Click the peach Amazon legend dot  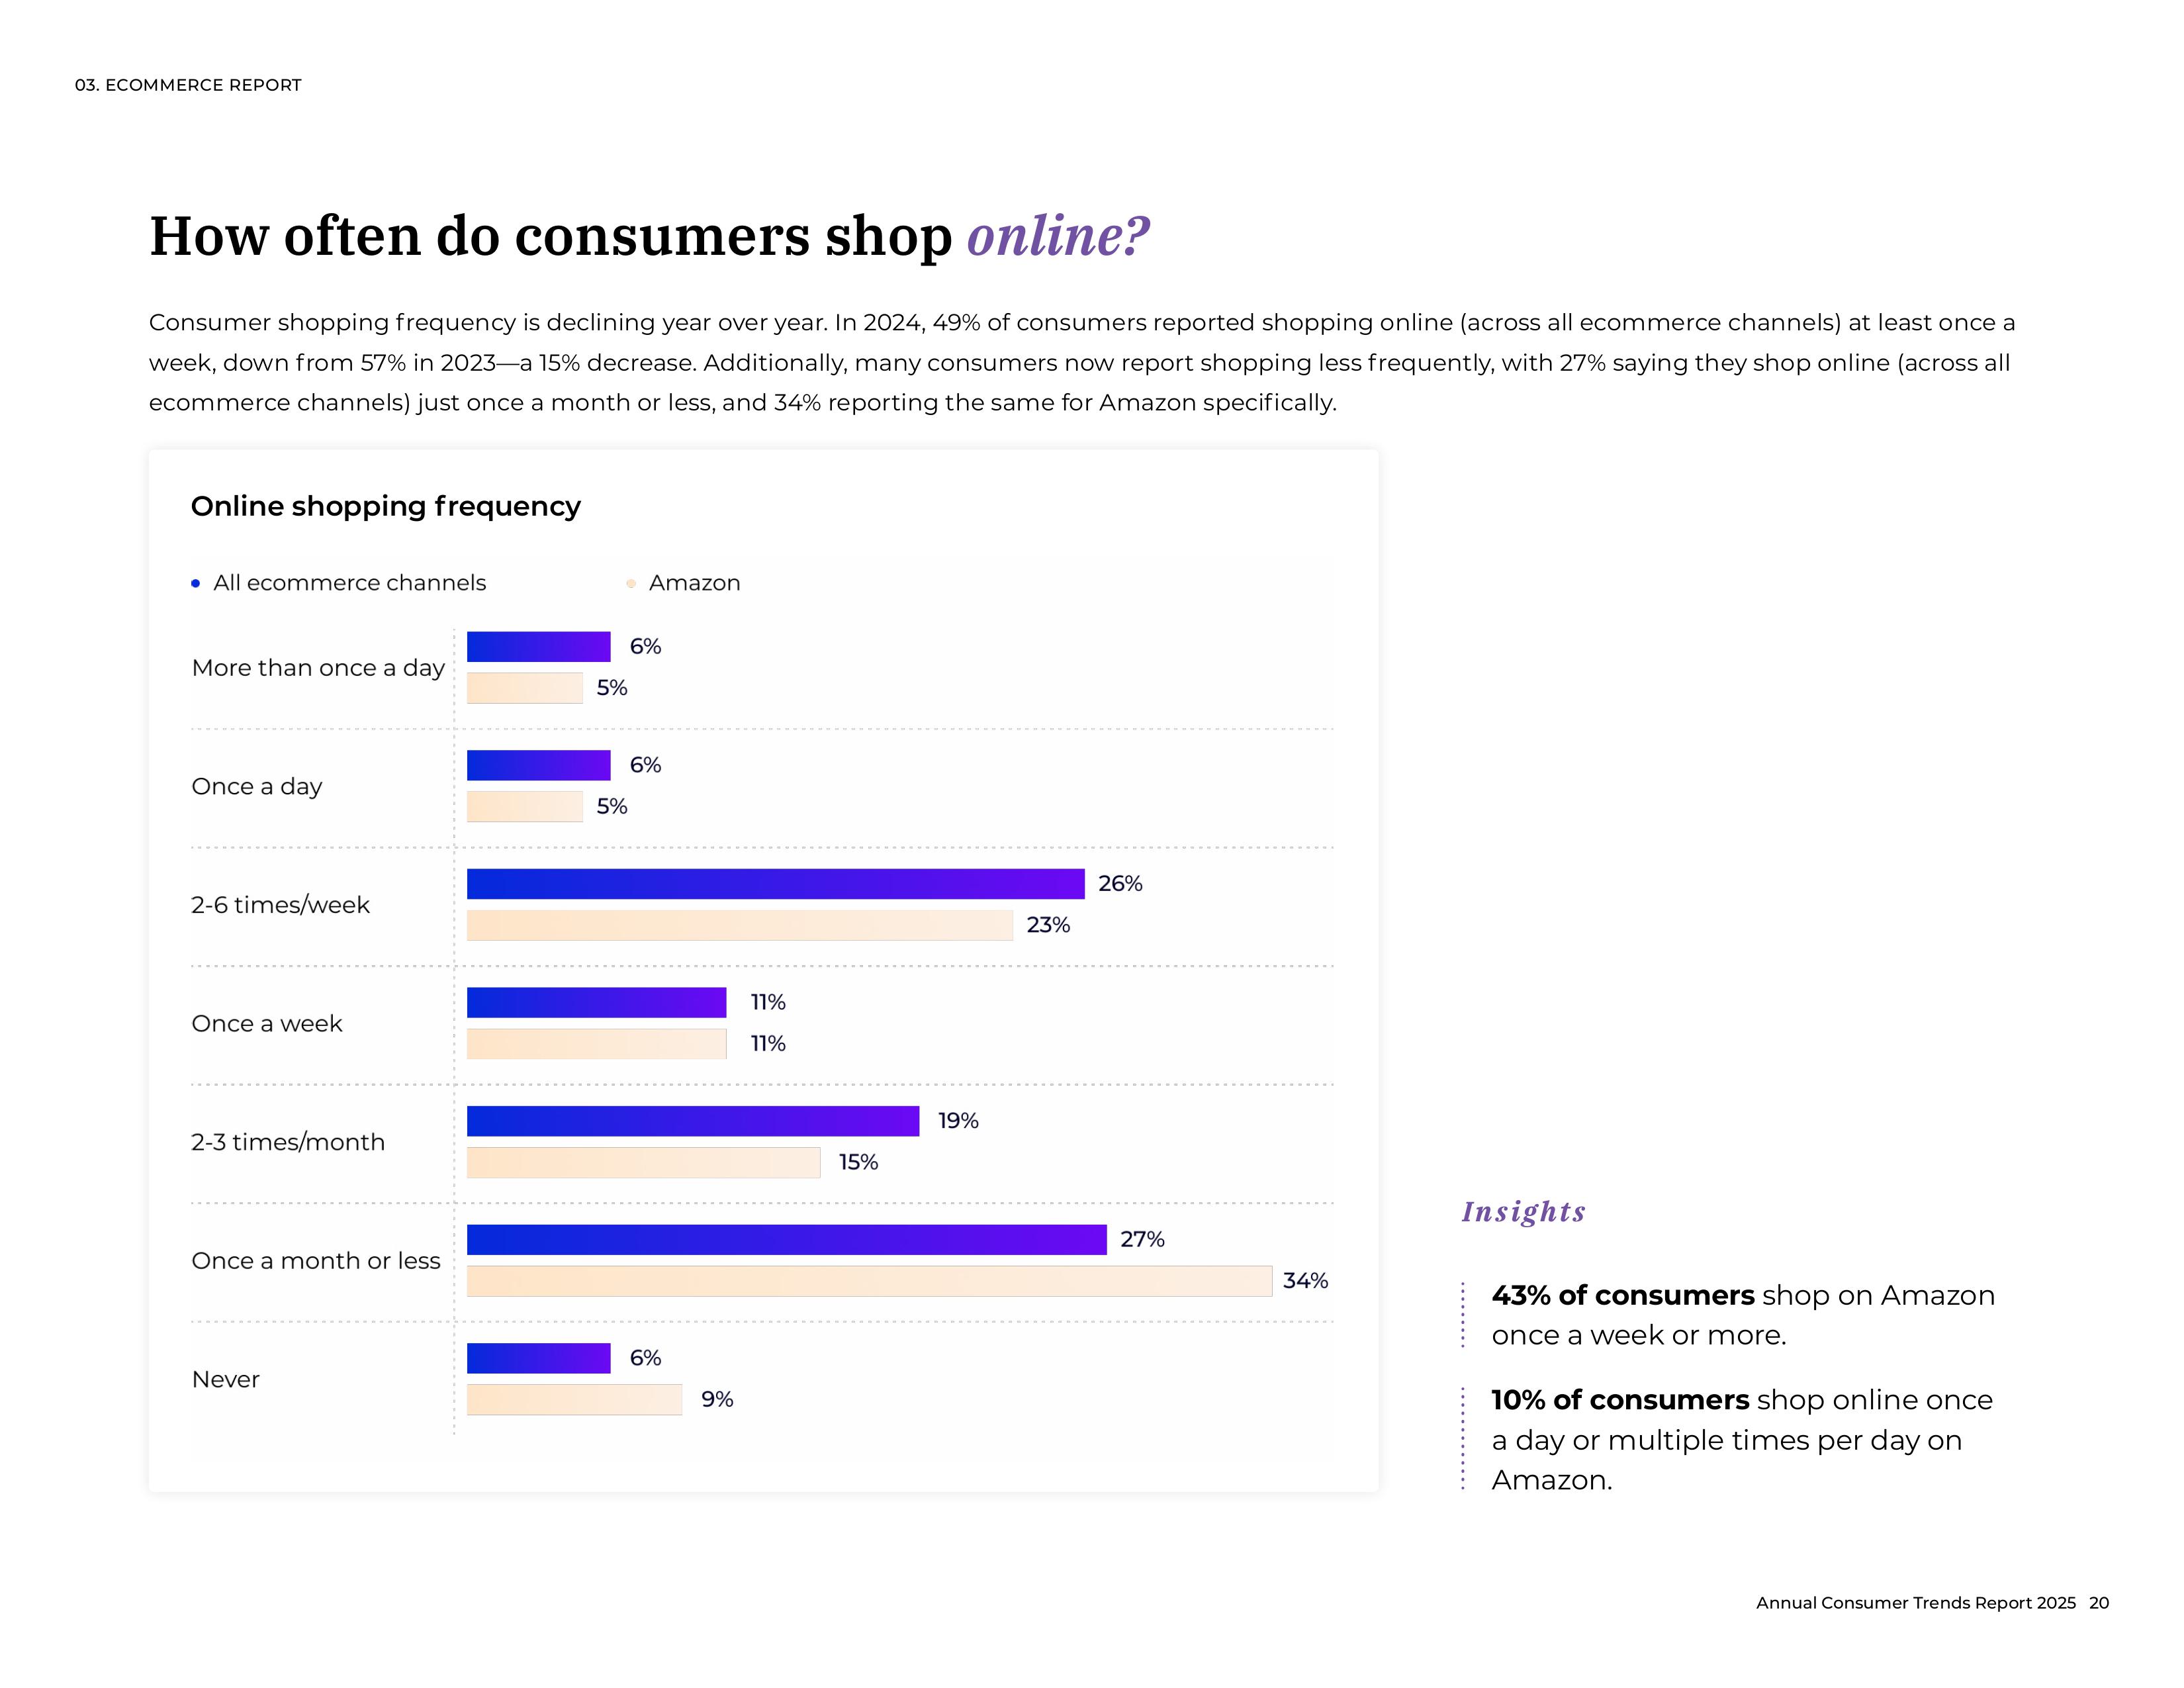631,583
